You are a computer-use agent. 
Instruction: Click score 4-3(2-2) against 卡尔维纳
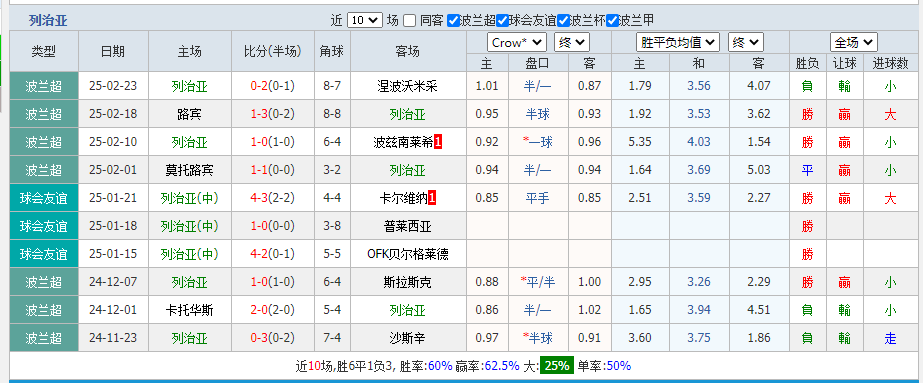(x=273, y=198)
